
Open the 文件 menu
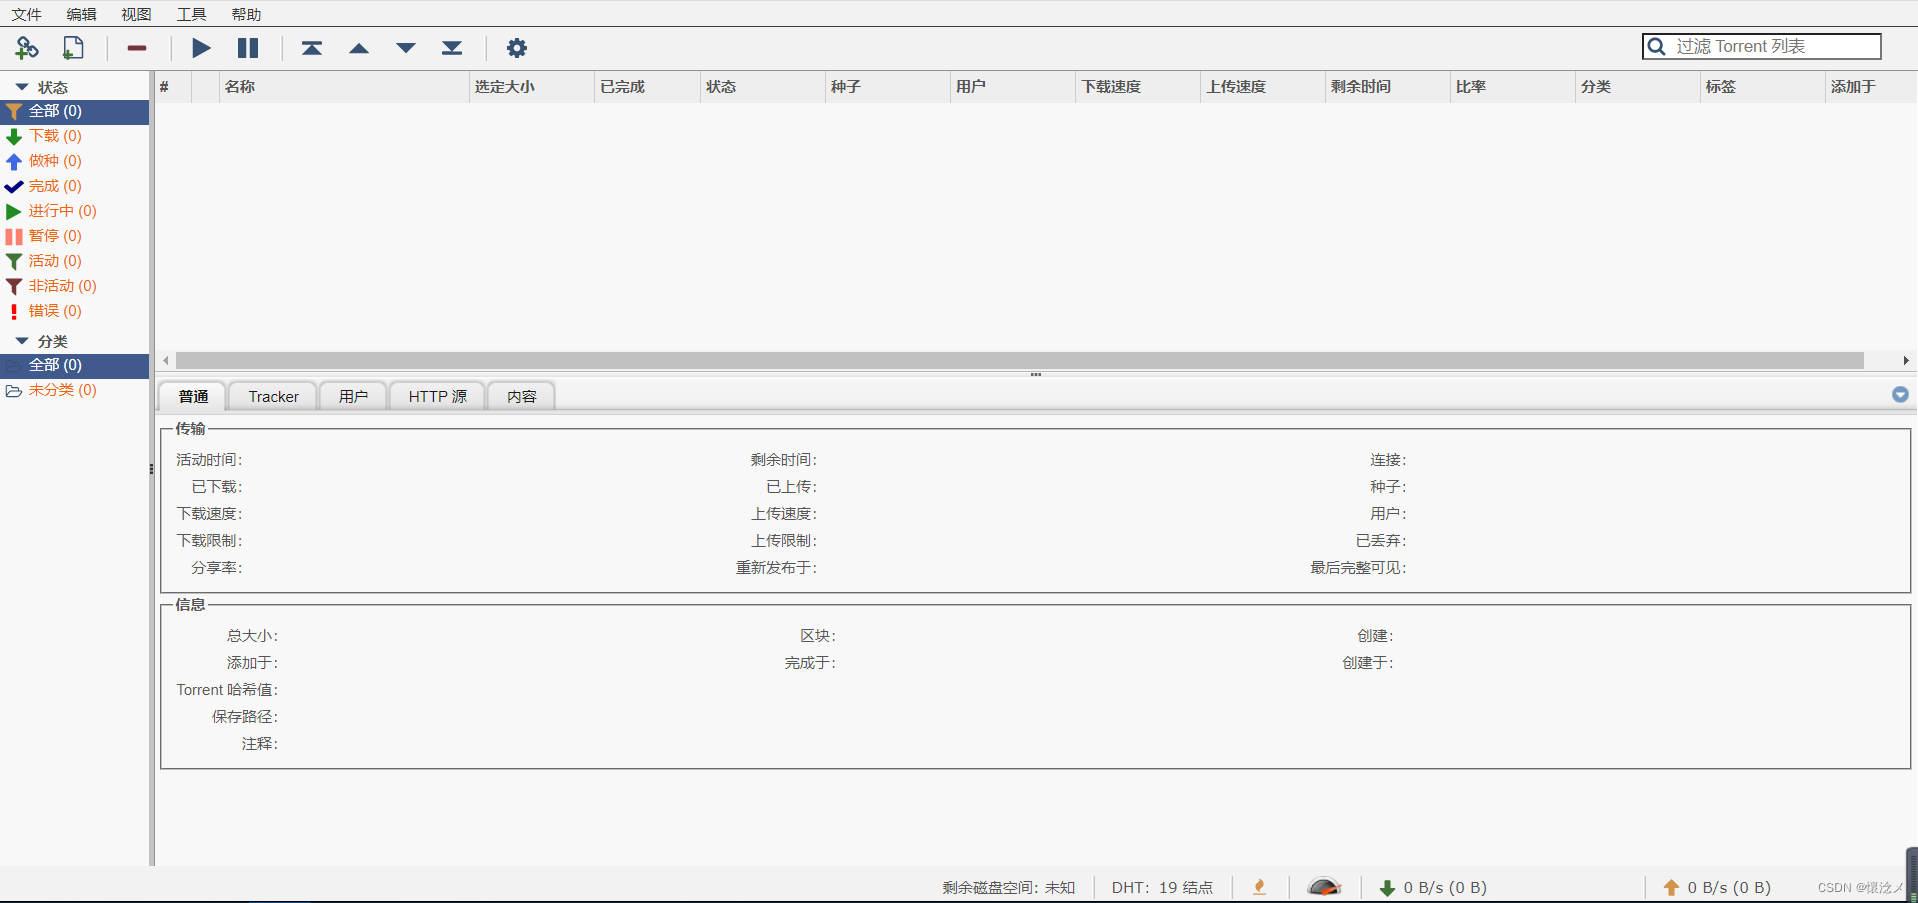27,14
